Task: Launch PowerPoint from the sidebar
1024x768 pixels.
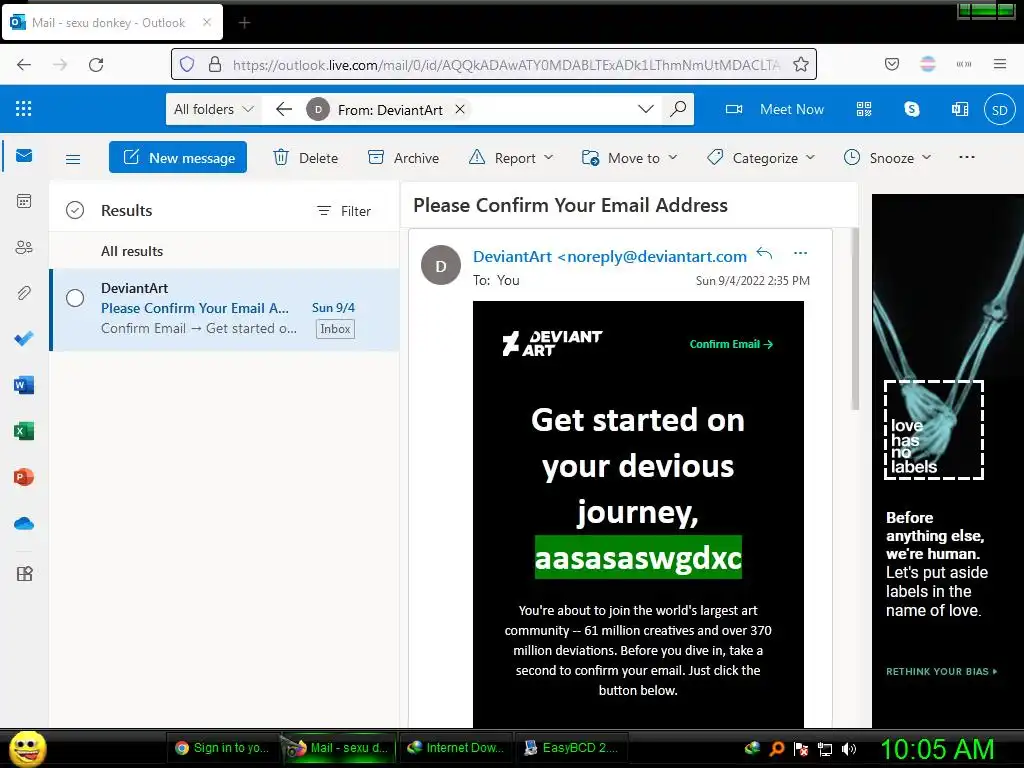Action: pyautogui.click(x=24, y=477)
